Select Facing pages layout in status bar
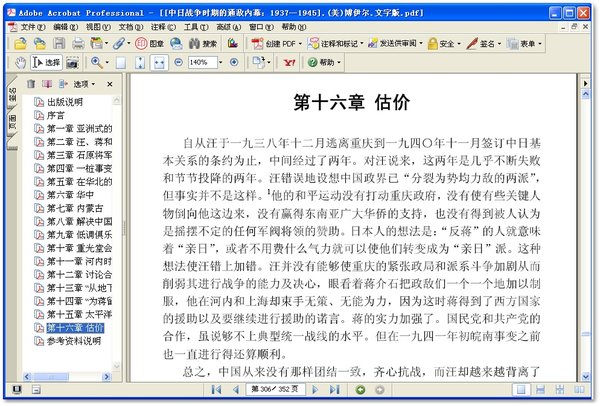Screen dimensions: 600x406 [579, 390]
